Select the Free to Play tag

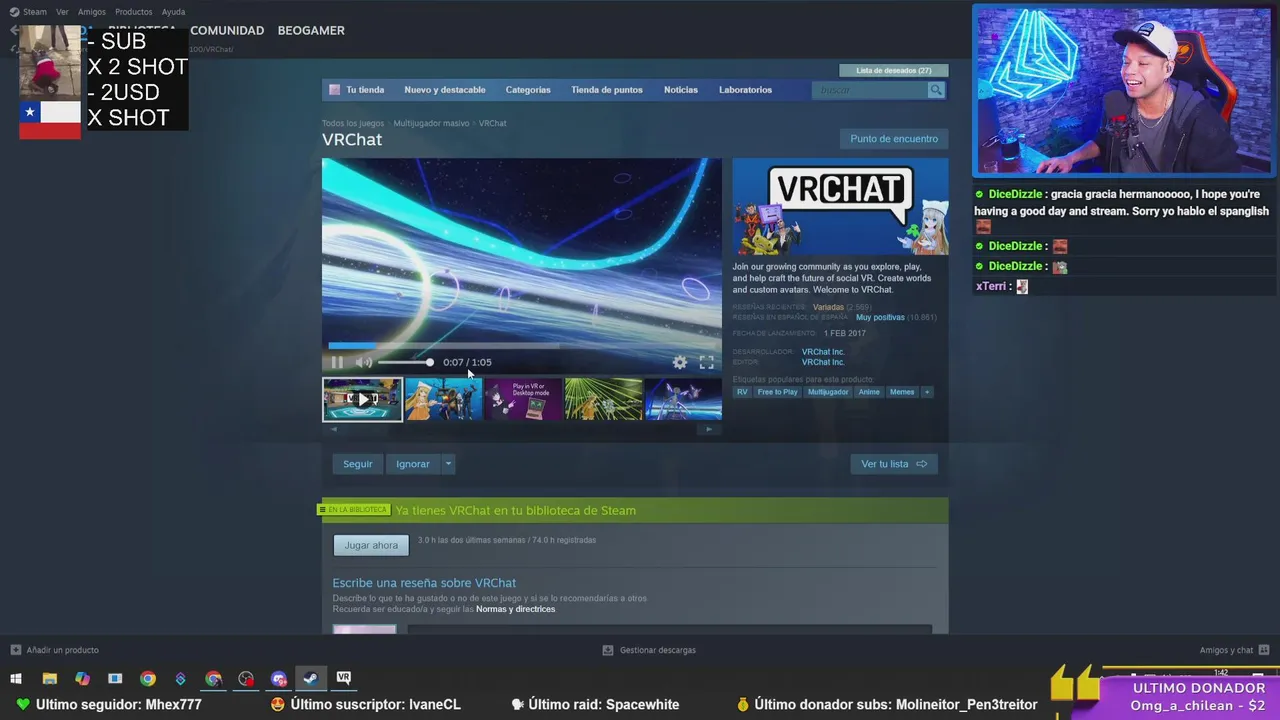tap(777, 392)
